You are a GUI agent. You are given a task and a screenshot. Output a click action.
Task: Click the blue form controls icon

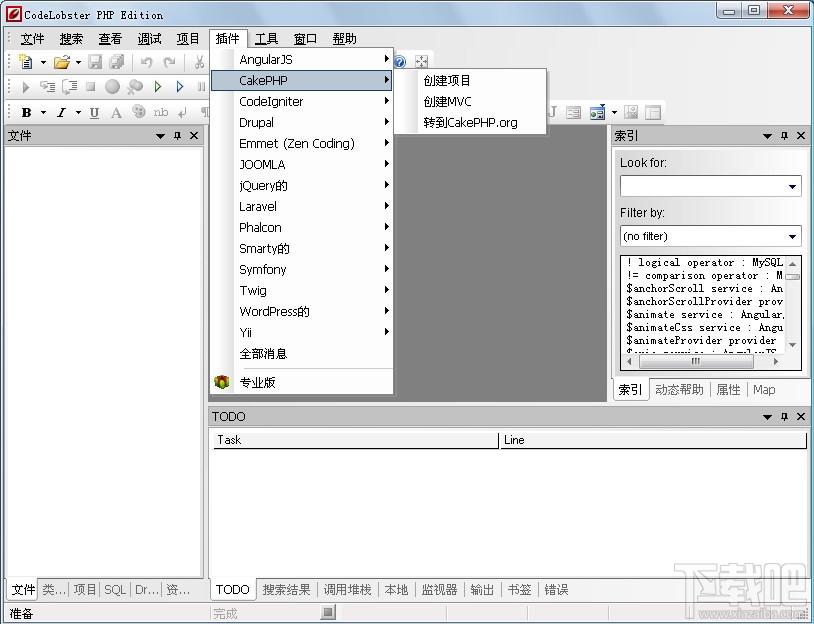[x=598, y=112]
